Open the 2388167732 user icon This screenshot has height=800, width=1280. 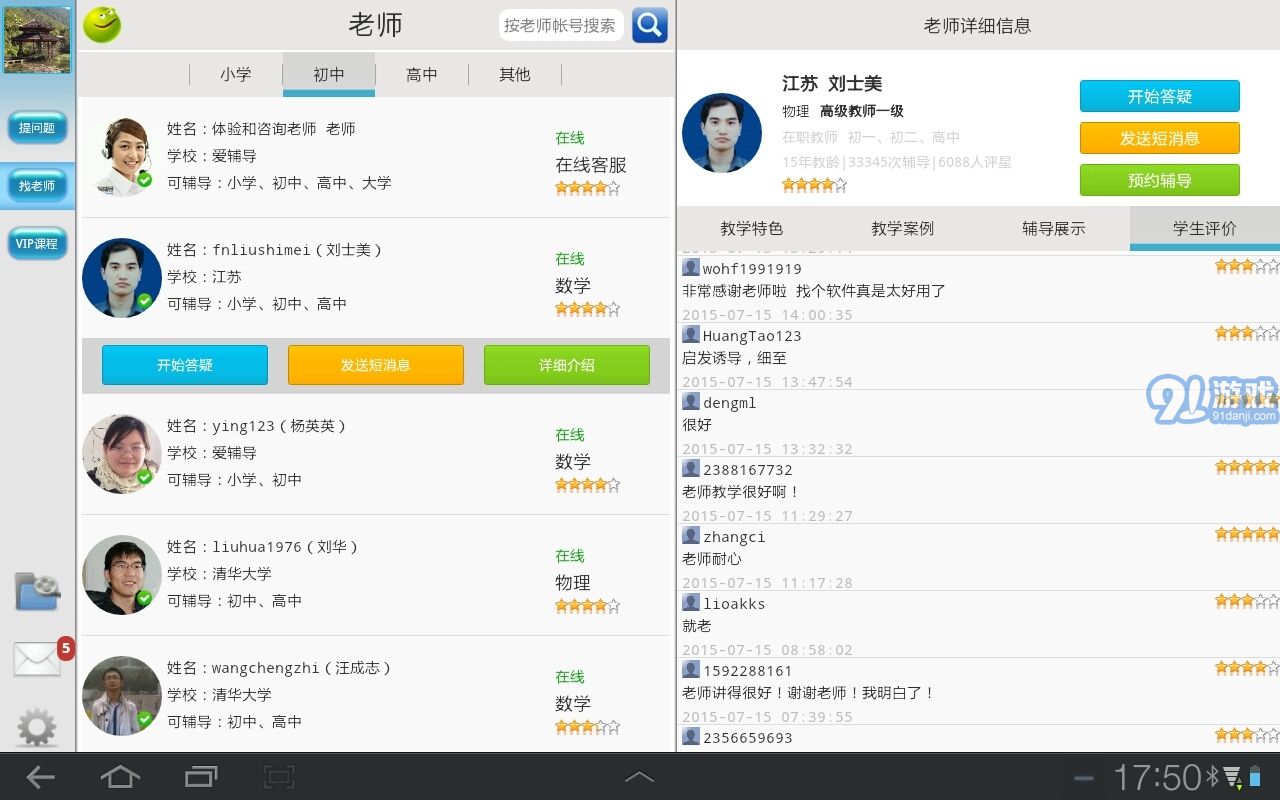pyautogui.click(x=691, y=468)
